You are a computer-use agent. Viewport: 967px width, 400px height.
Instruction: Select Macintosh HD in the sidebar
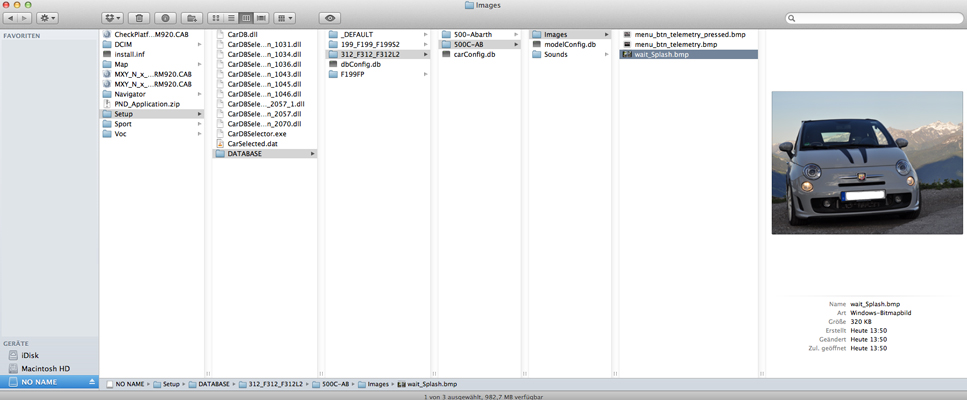[x=45, y=368]
